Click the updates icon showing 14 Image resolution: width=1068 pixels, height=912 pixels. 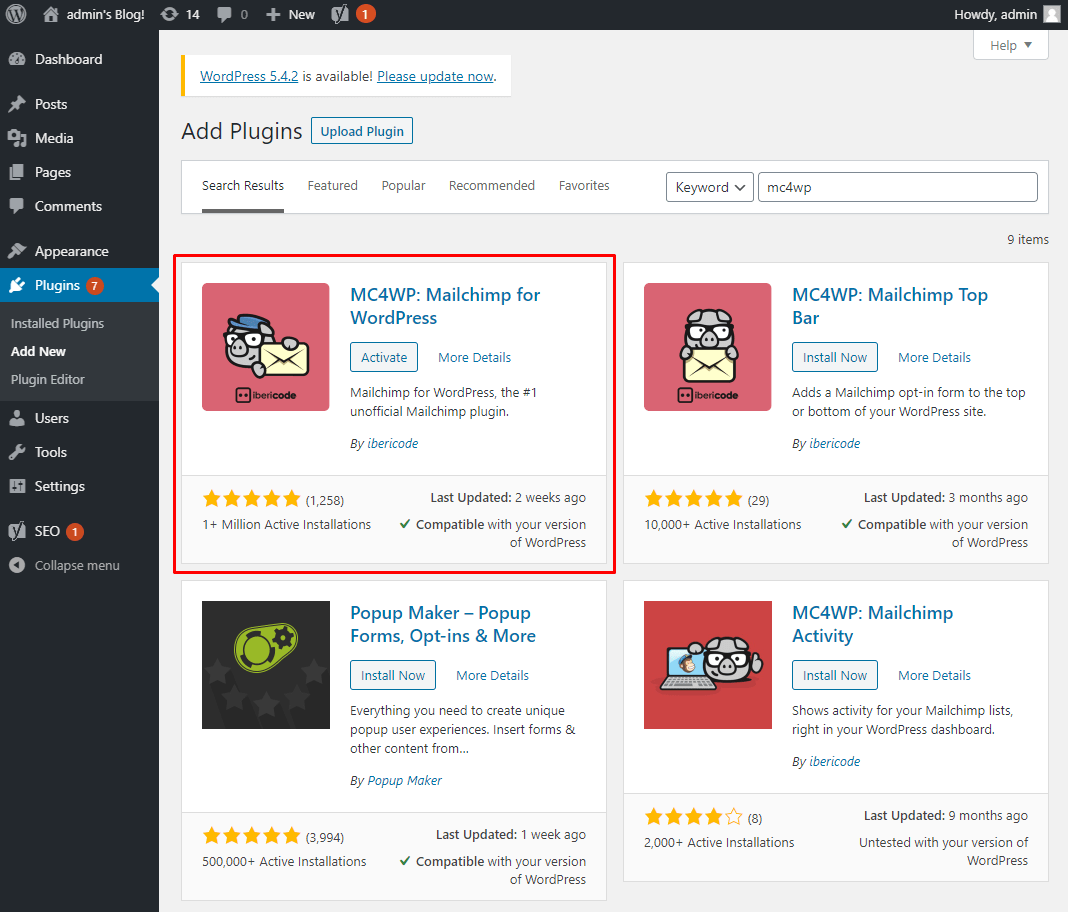click(x=169, y=14)
